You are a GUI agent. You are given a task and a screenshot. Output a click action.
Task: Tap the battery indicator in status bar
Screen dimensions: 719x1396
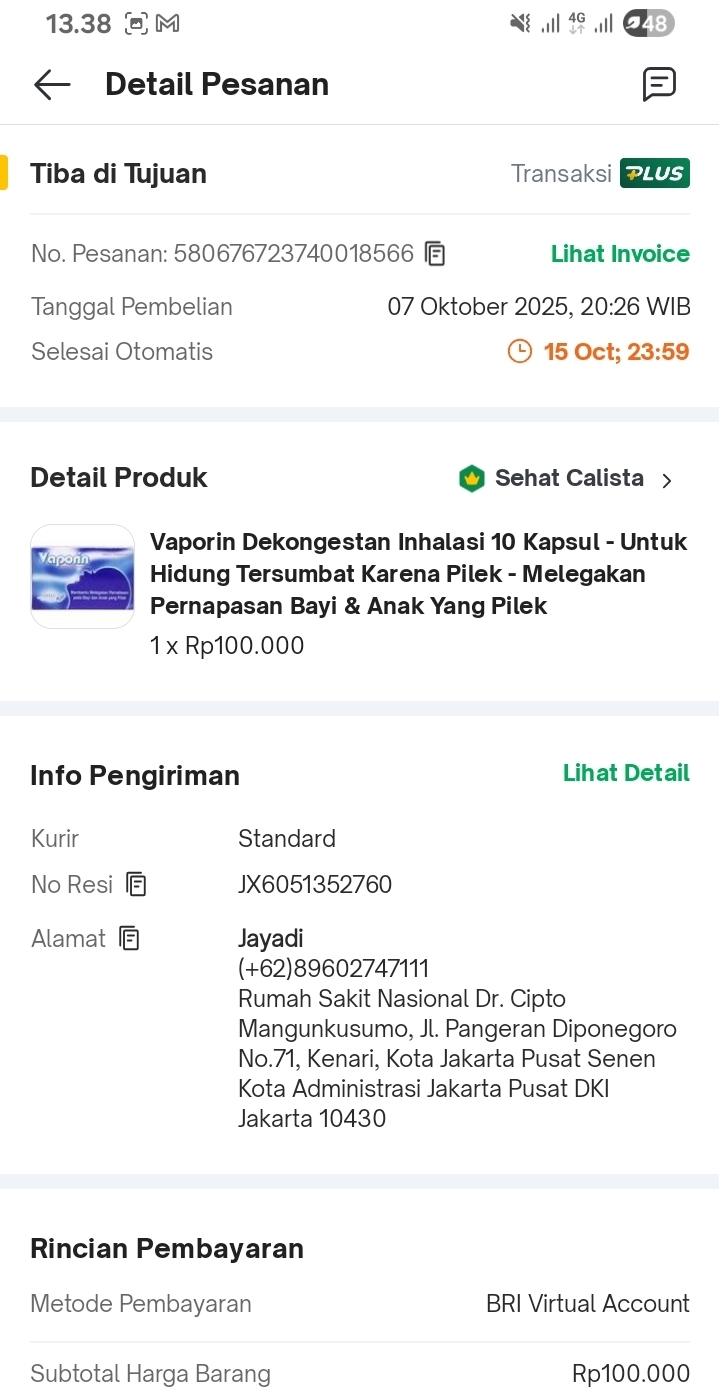point(648,23)
